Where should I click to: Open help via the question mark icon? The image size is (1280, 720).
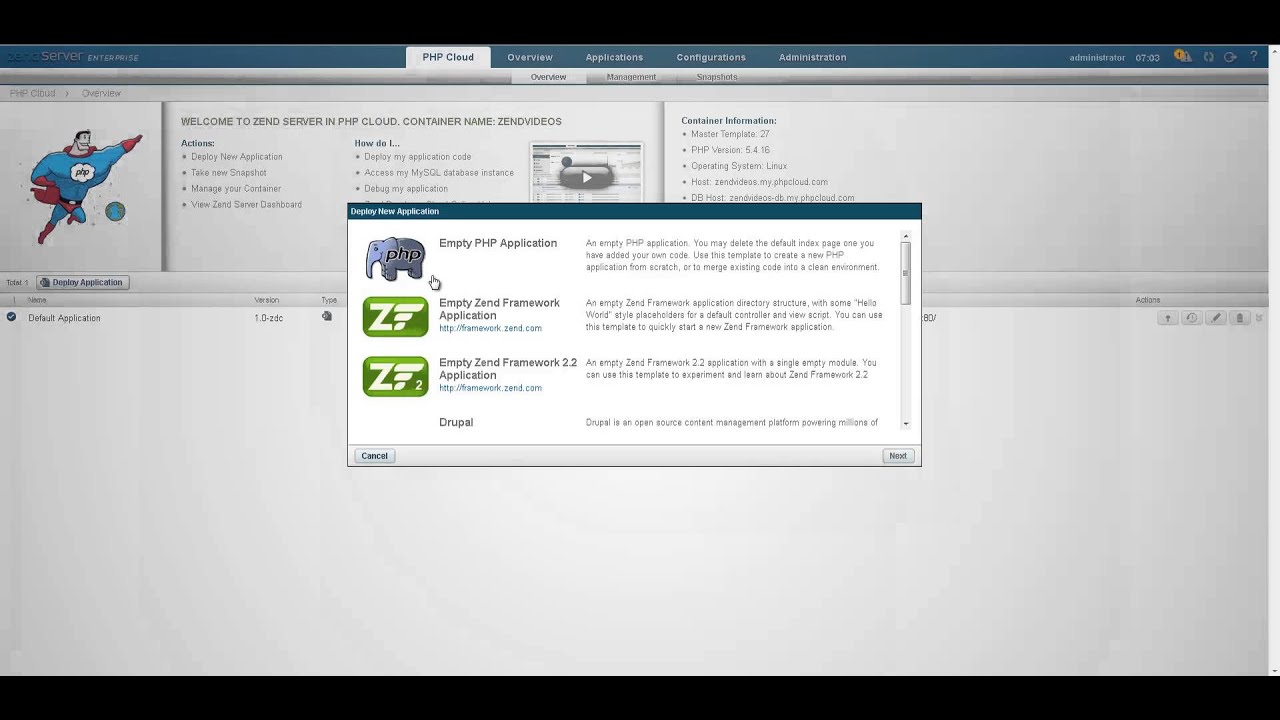1253,57
